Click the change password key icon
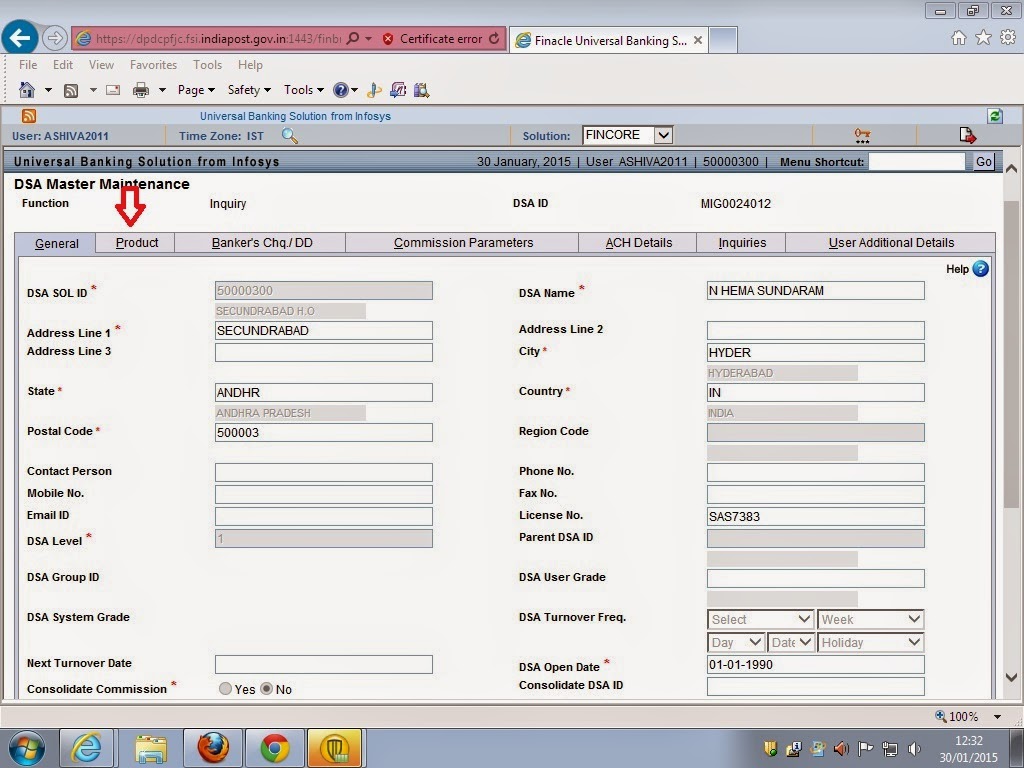The height and width of the screenshot is (768, 1024). pyautogui.click(x=862, y=134)
